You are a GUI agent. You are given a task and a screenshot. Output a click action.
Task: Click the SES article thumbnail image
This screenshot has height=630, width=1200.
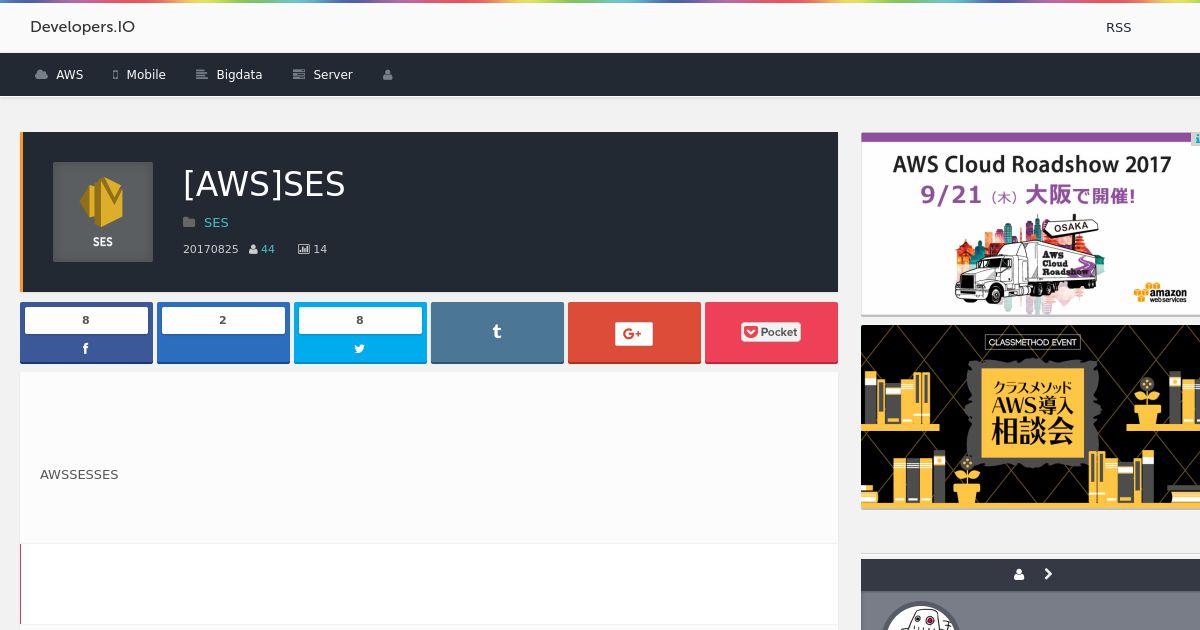[x=103, y=212]
